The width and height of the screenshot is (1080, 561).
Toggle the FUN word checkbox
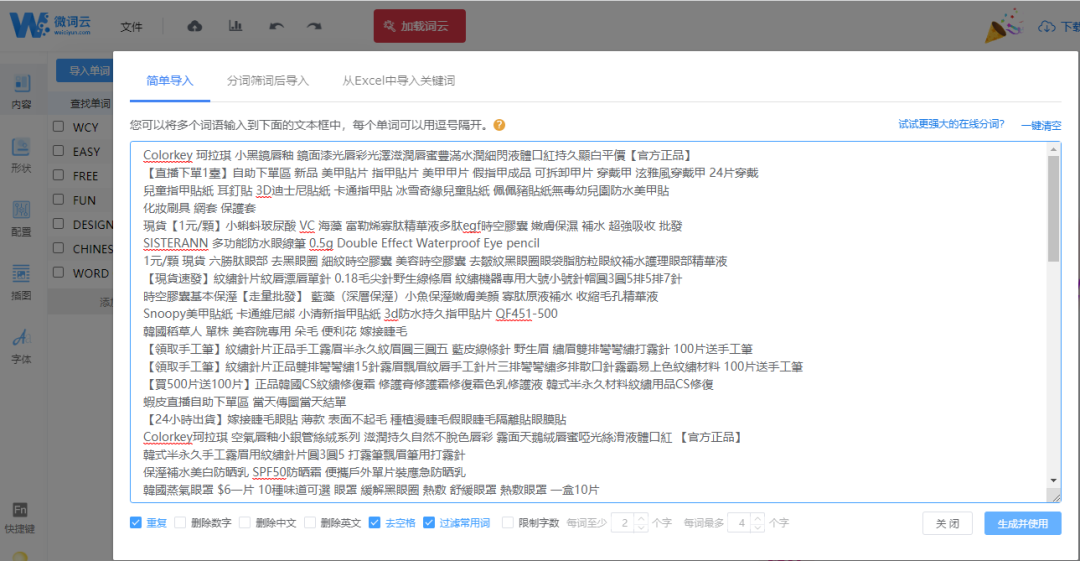pos(59,200)
